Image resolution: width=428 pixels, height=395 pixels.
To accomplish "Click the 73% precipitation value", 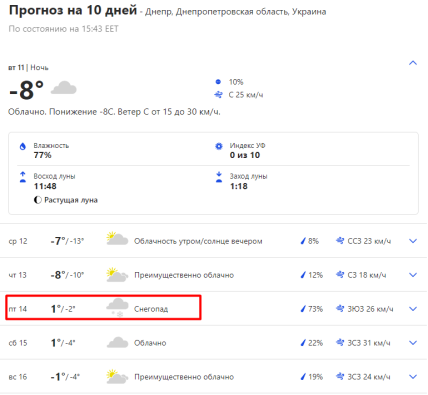I will [x=315, y=309].
